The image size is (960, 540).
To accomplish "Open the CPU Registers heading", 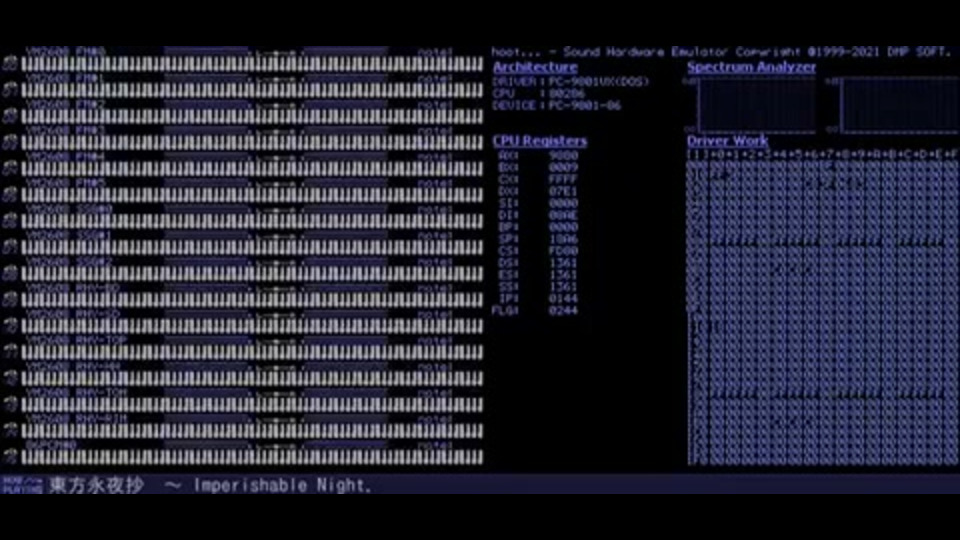I will coord(539,141).
